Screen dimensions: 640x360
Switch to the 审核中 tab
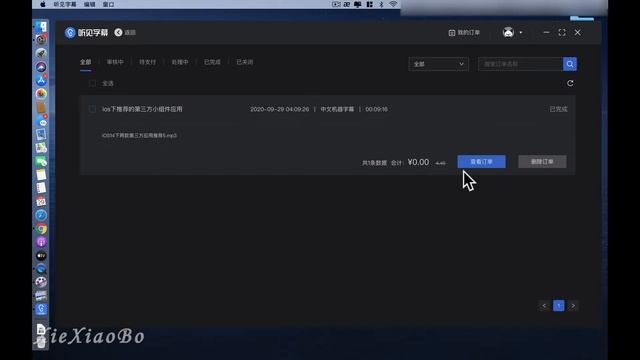coord(115,62)
